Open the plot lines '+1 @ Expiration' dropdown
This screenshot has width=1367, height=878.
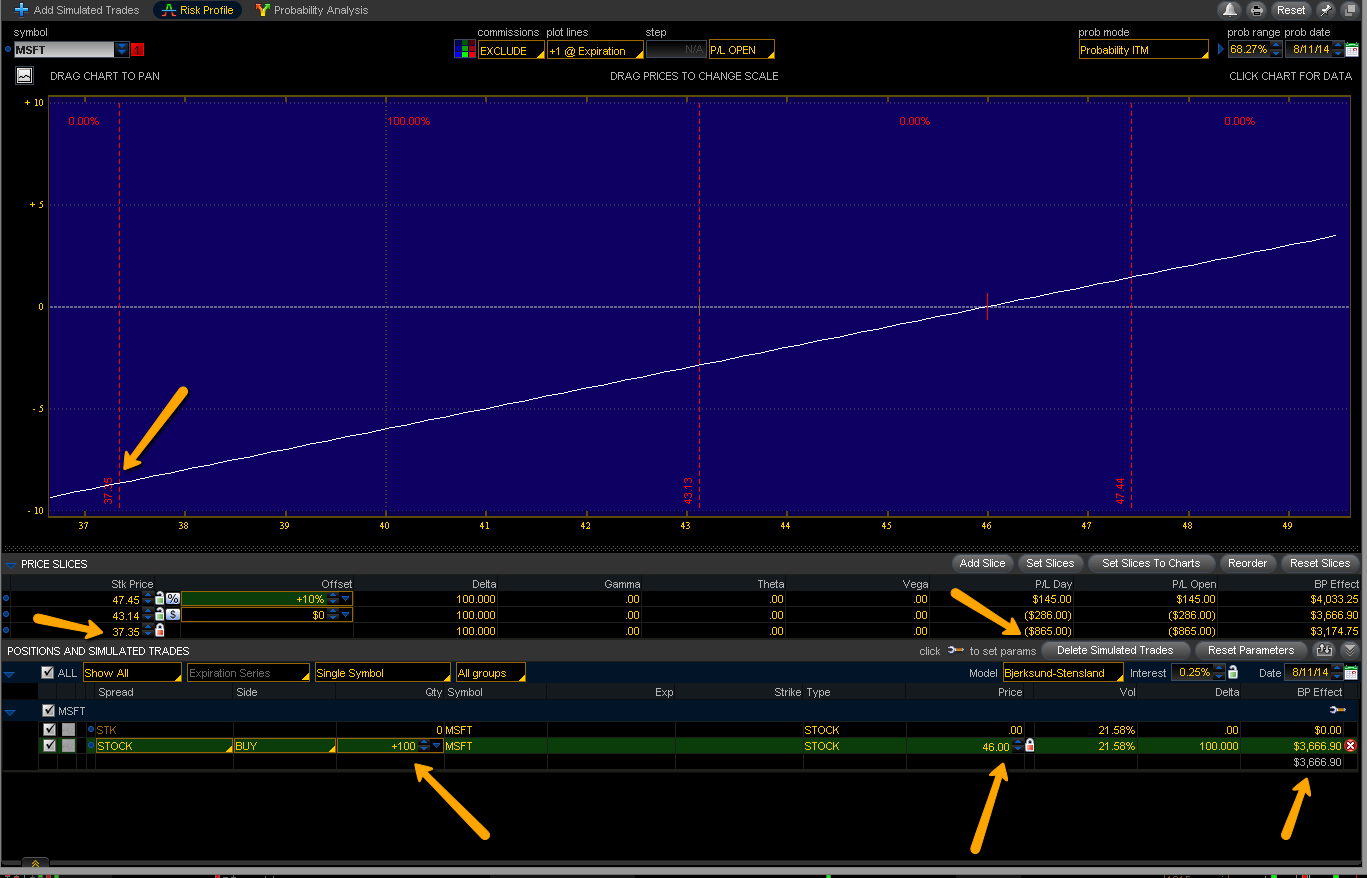pos(594,51)
